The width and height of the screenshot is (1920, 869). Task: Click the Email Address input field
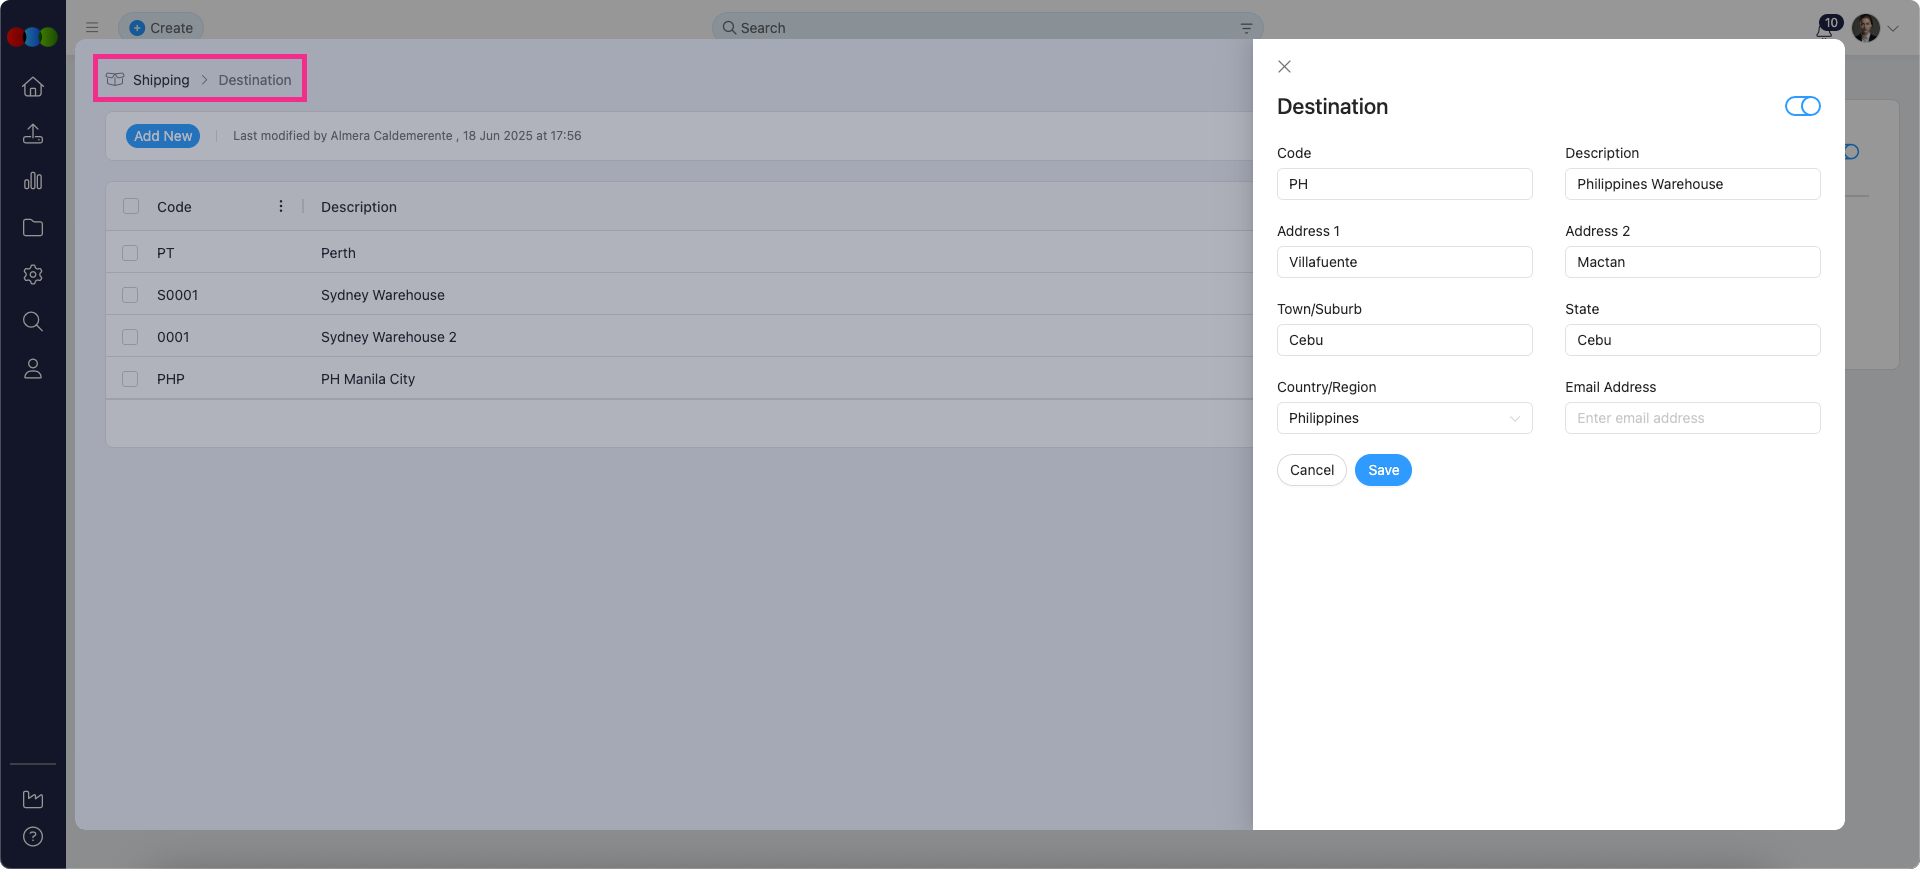(x=1692, y=418)
